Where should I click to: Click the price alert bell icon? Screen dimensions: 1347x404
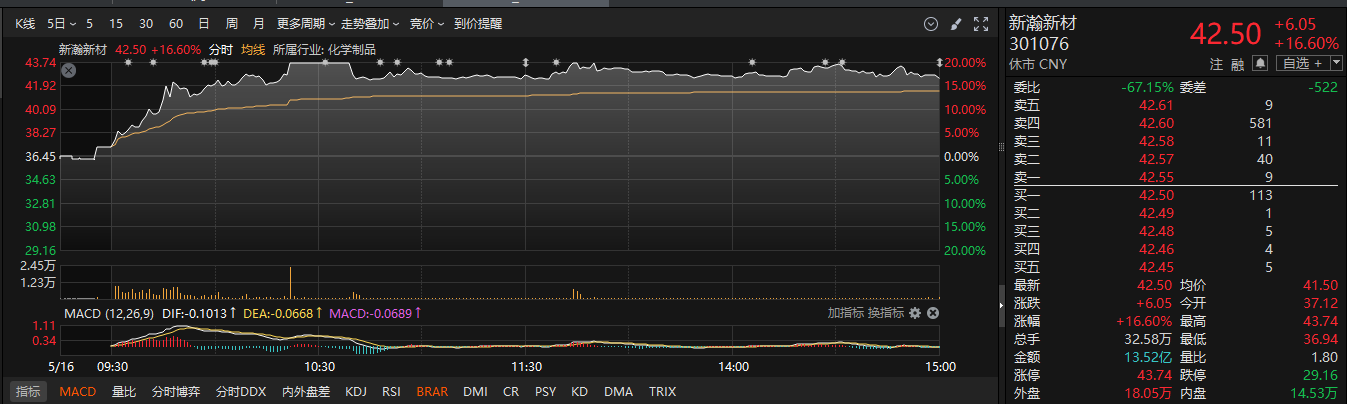1261,63
